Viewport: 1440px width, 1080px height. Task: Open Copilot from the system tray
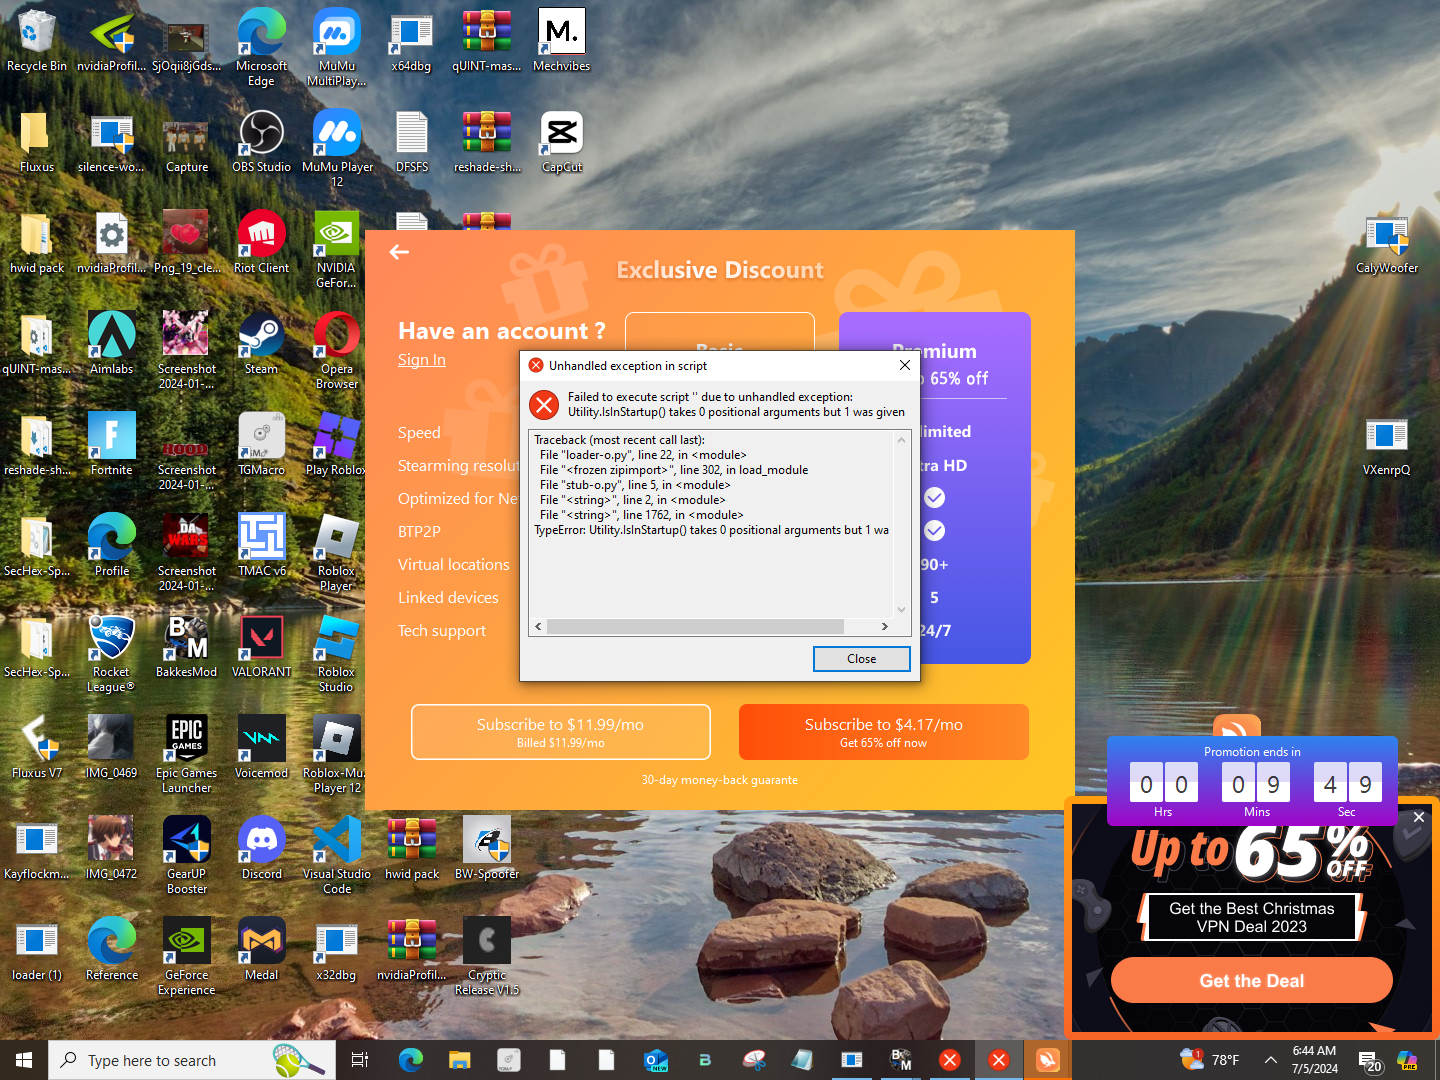pos(1407,1060)
